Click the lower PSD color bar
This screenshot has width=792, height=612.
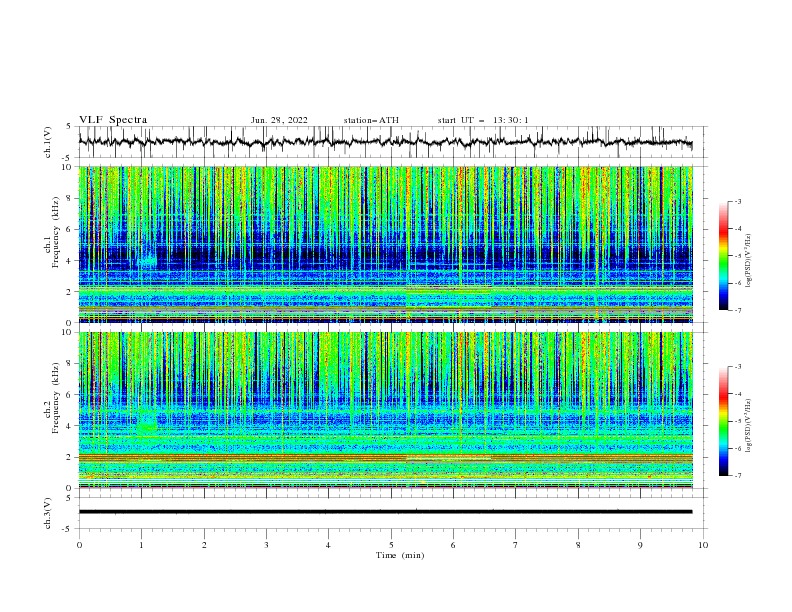(723, 421)
